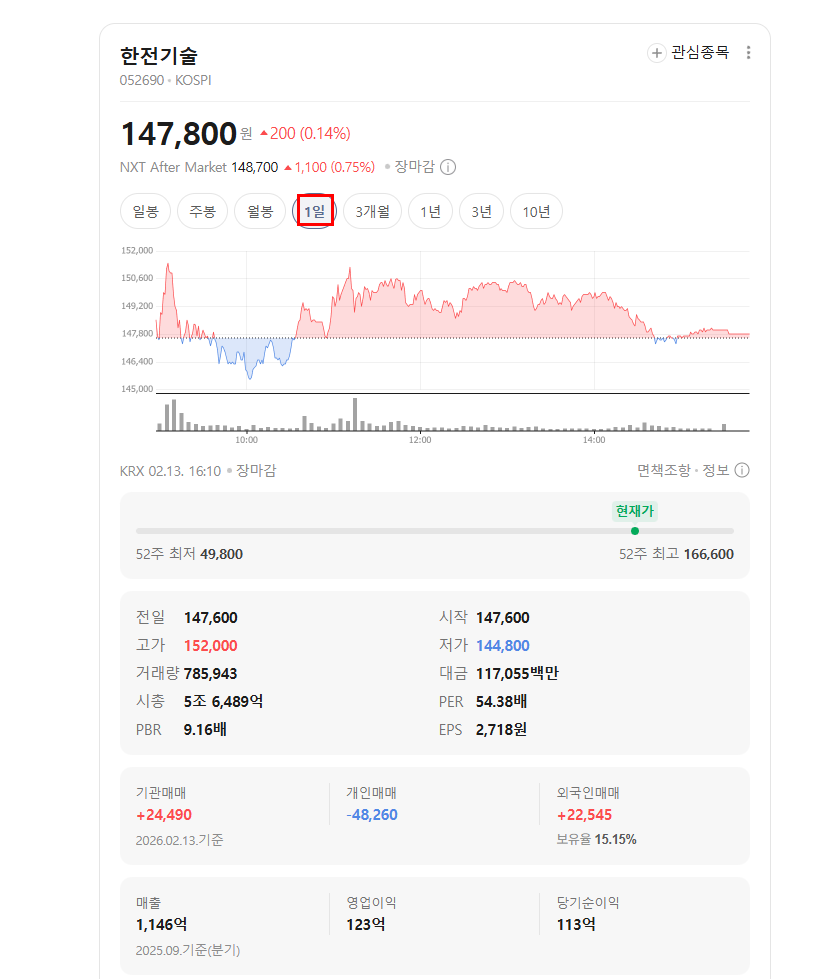Click NXT After Market price 148,700
828x979 pixels.
(x=255, y=167)
